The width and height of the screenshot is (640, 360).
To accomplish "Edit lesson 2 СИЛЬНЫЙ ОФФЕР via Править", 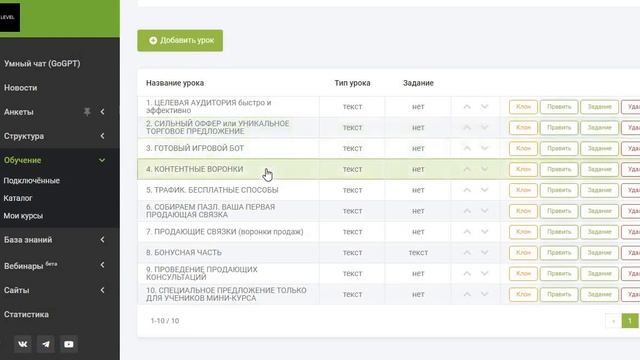I will click(559, 127).
